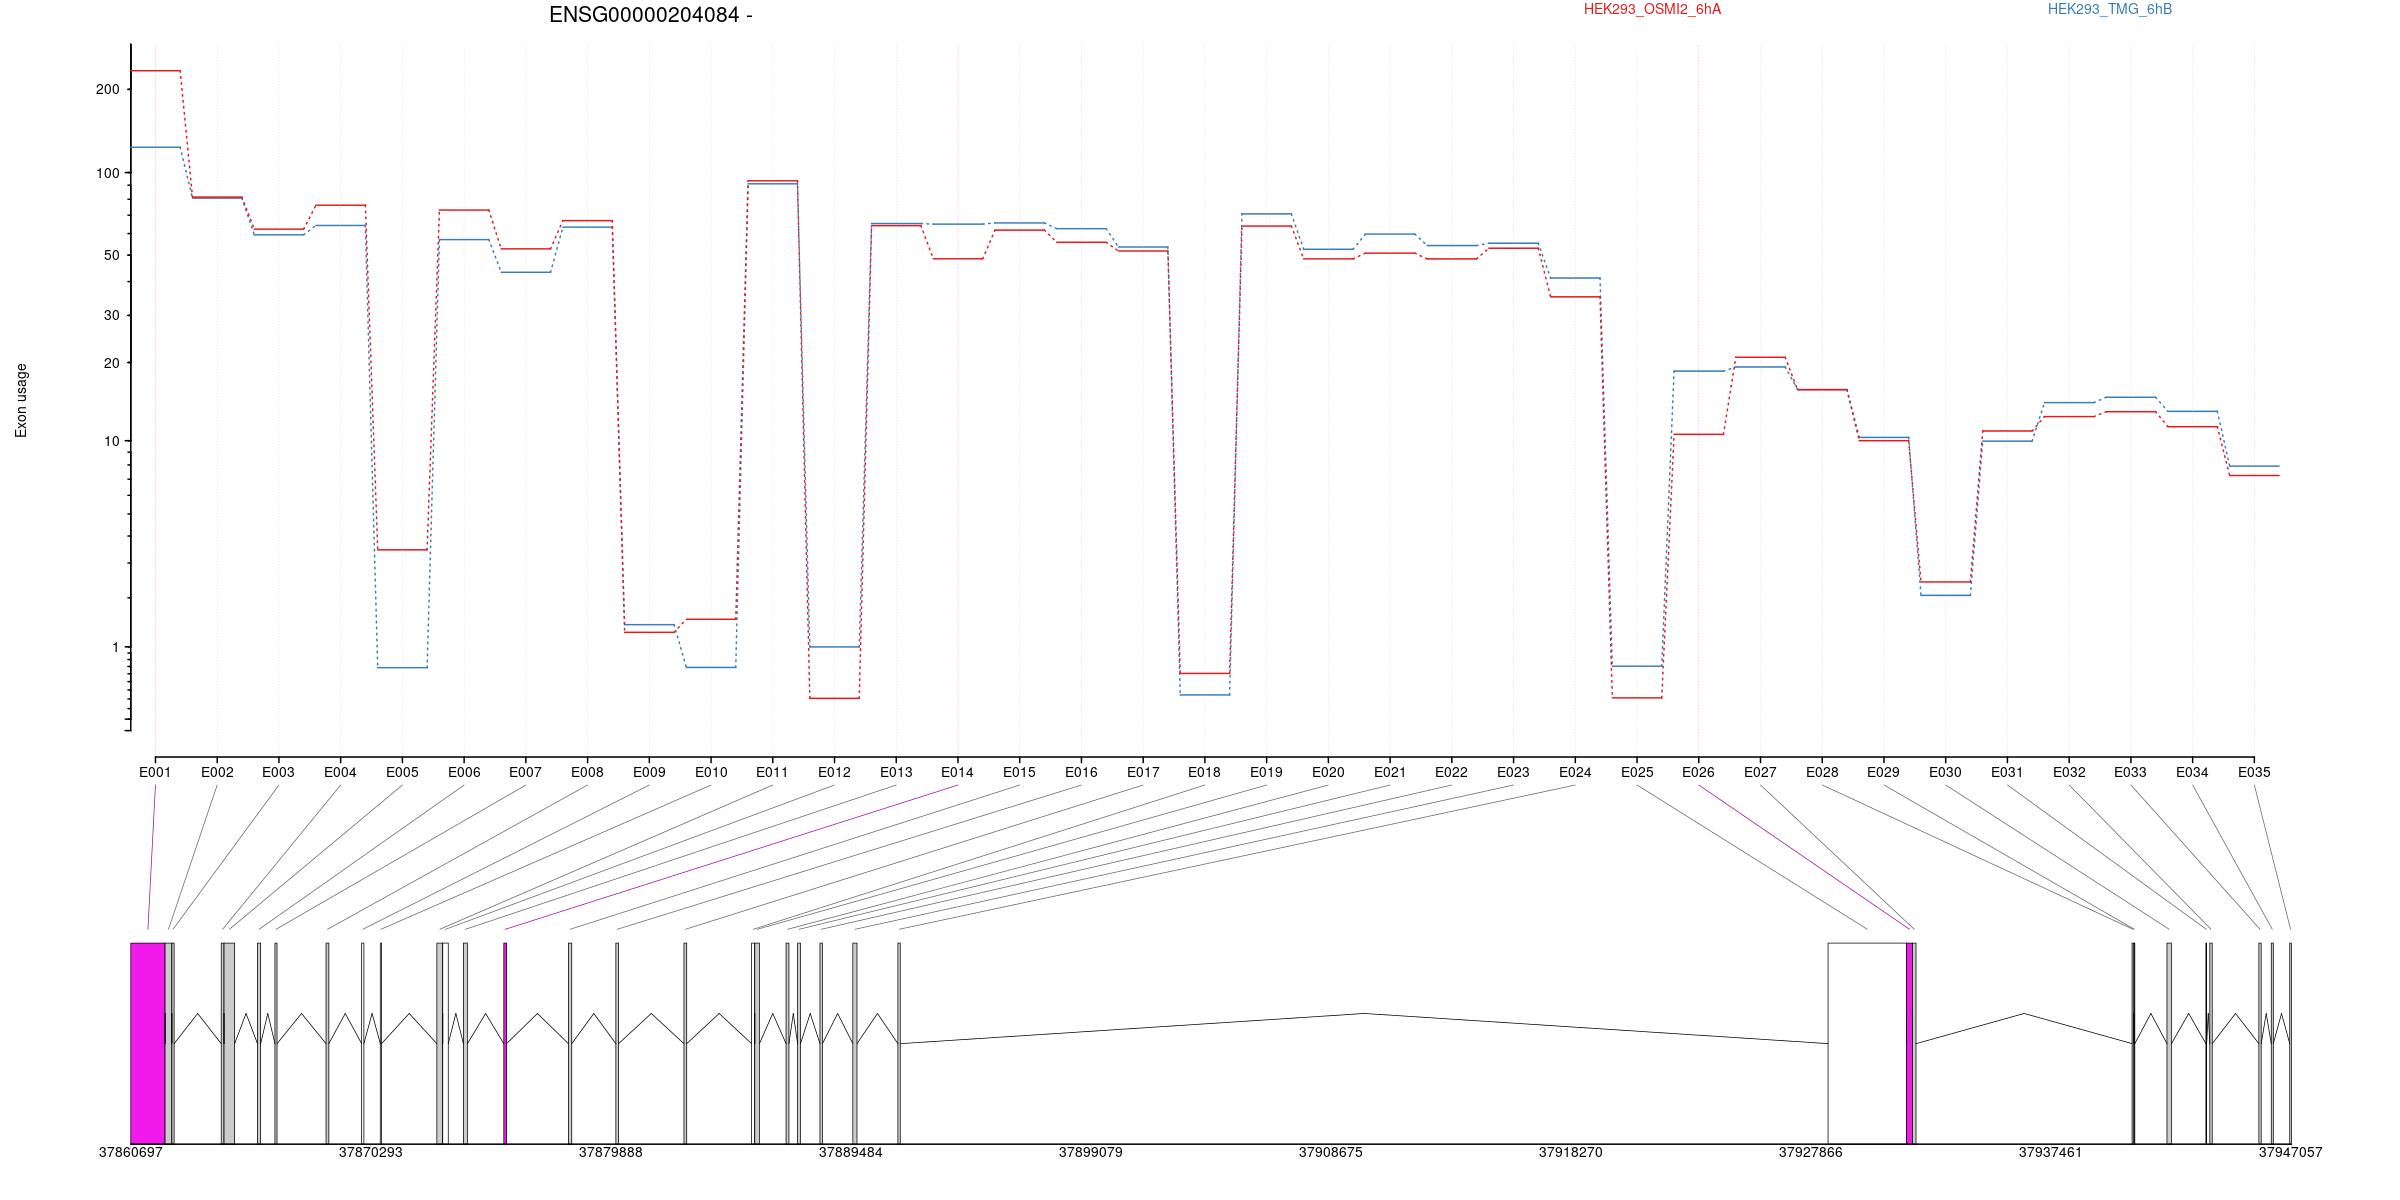Image resolution: width=2400 pixels, height=1200 pixels.
Task: Click the E016 exon label
Action: click(x=1081, y=772)
